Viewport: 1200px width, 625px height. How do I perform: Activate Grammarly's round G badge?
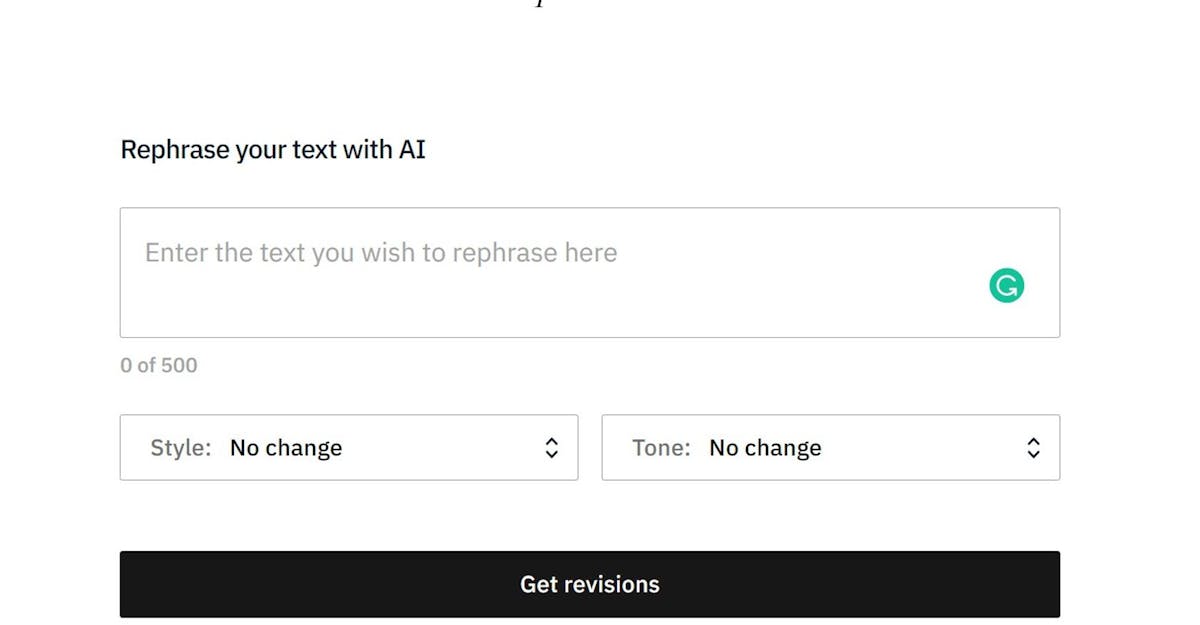click(x=1007, y=286)
